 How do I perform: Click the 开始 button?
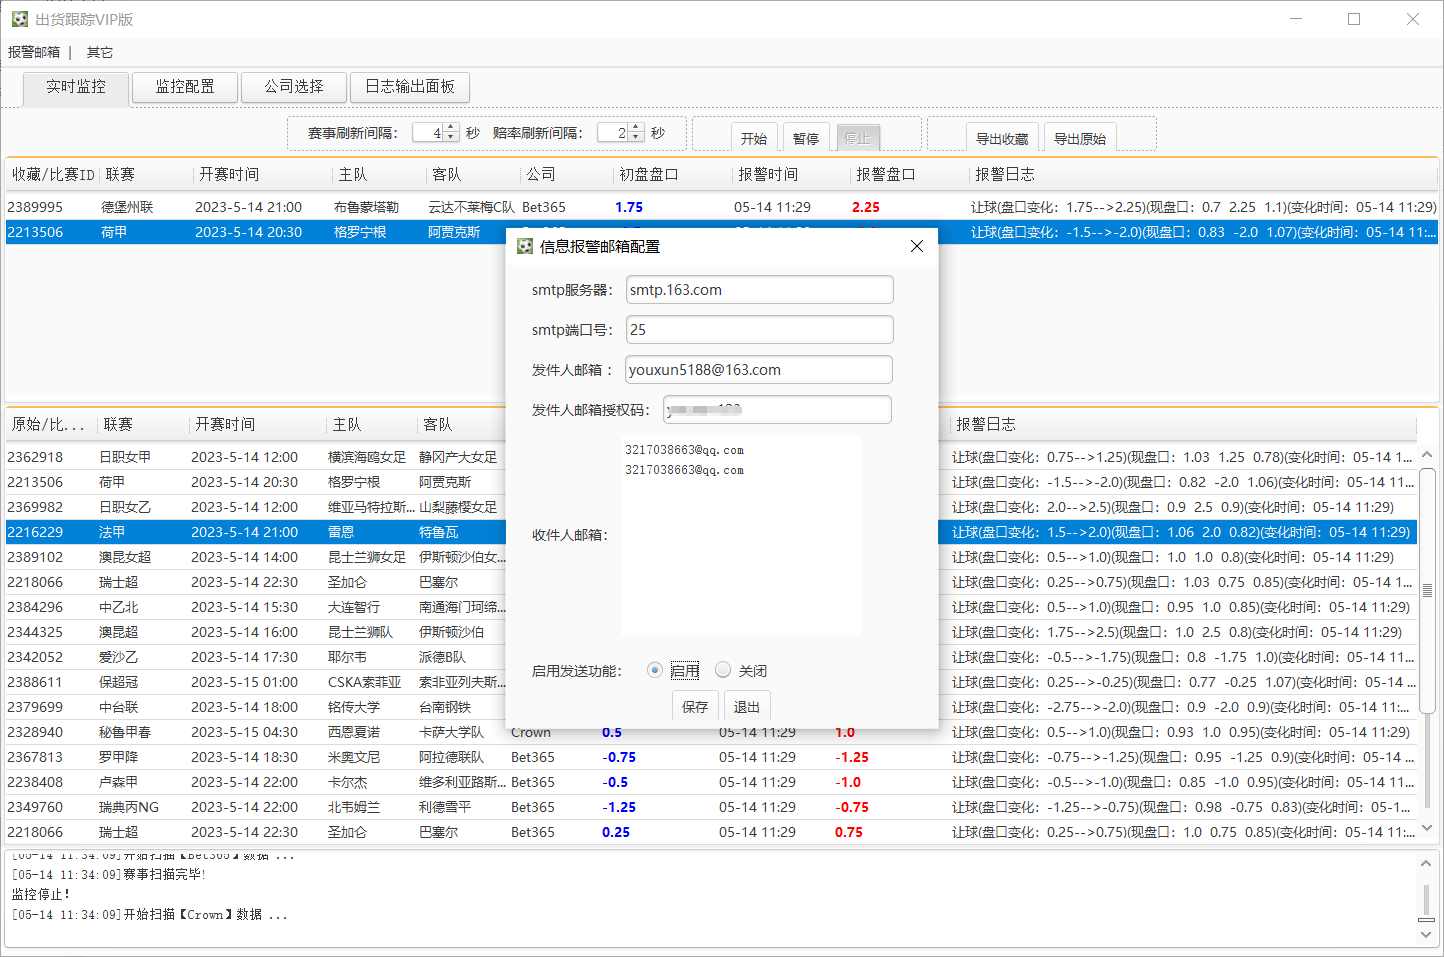[754, 138]
